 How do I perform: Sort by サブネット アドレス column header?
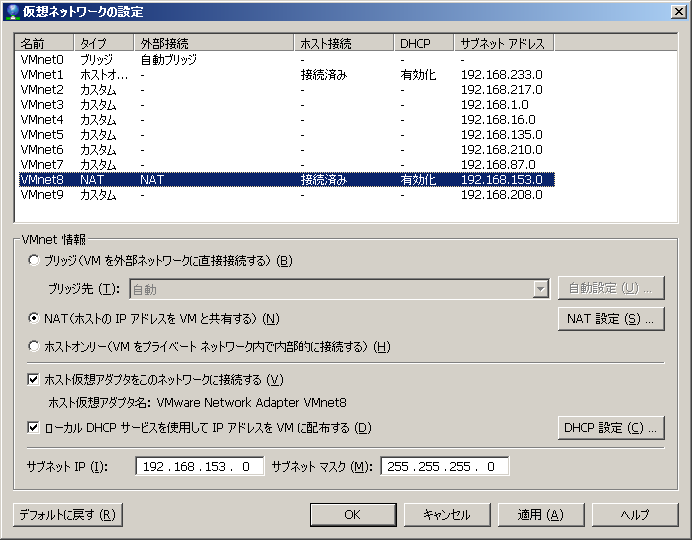coord(504,43)
